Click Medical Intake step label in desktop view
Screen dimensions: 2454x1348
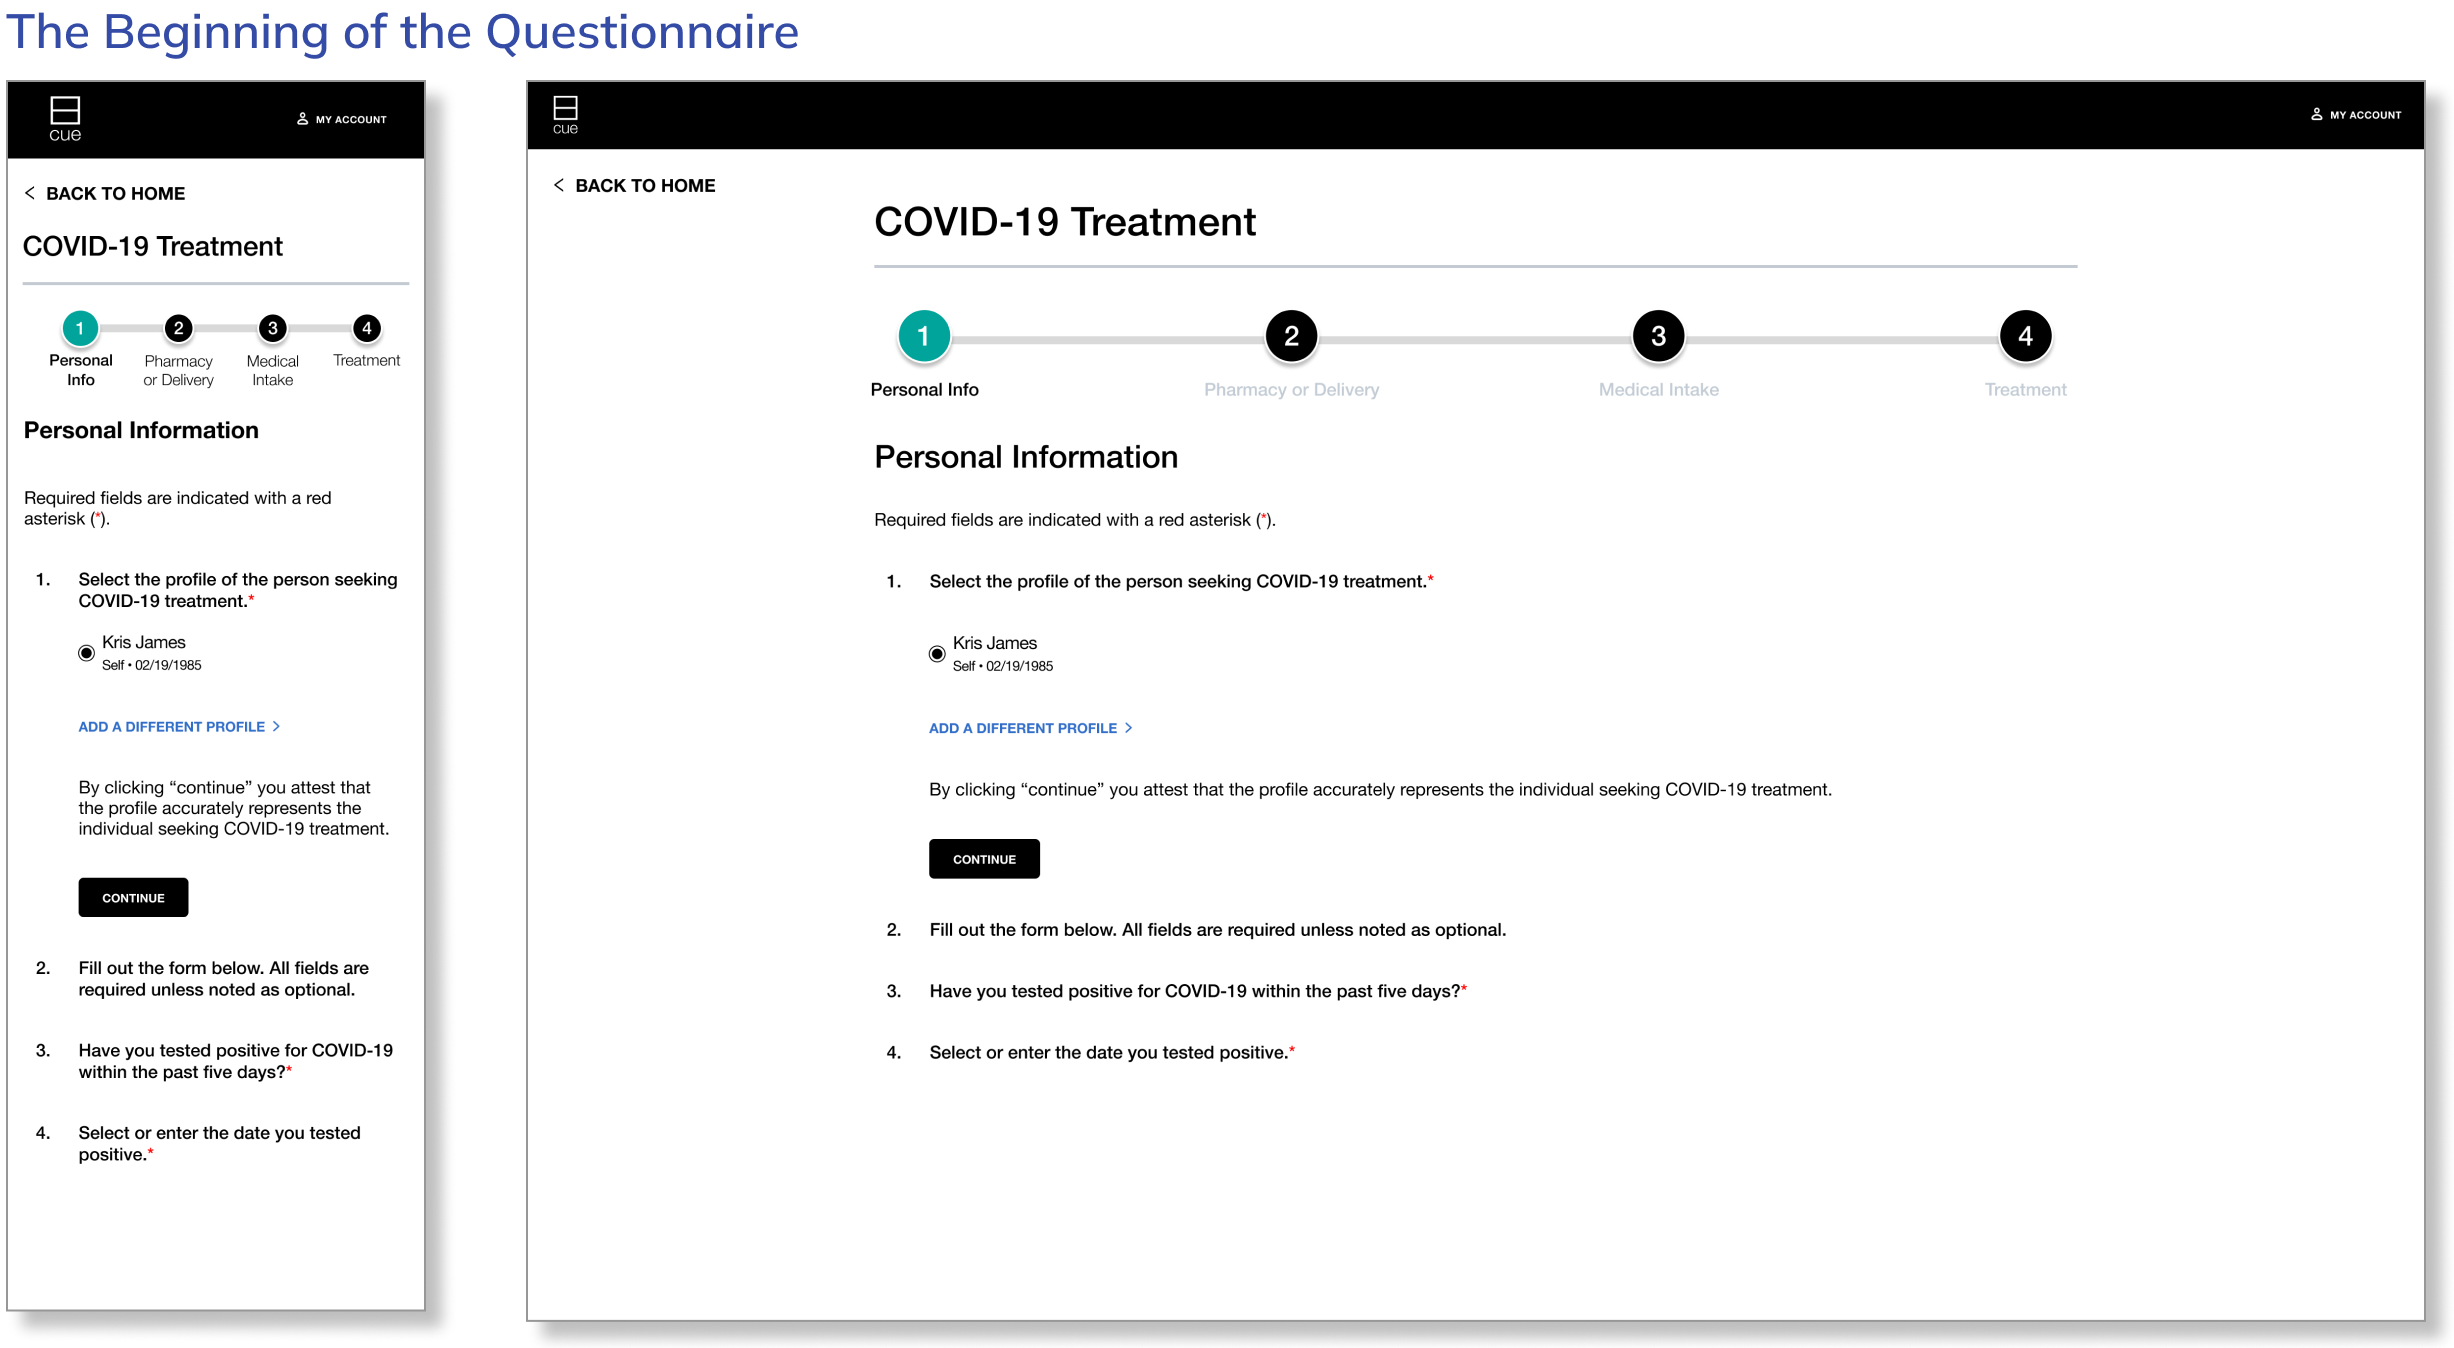point(1658,390)
